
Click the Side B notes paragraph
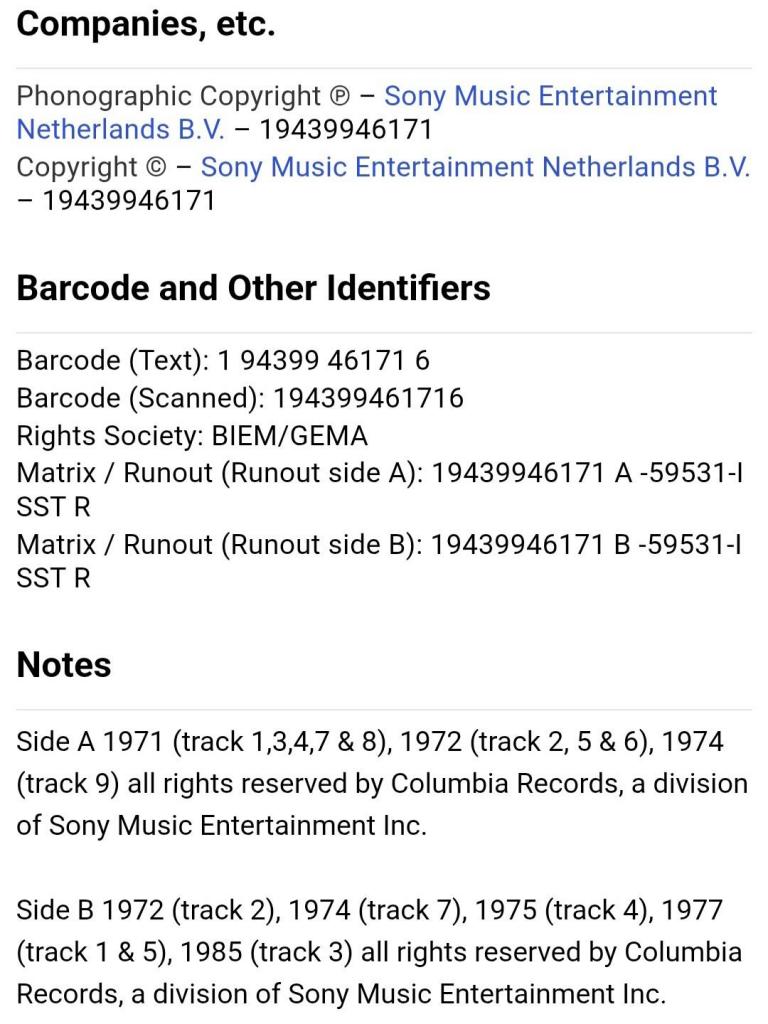click(x=379, y=952)
